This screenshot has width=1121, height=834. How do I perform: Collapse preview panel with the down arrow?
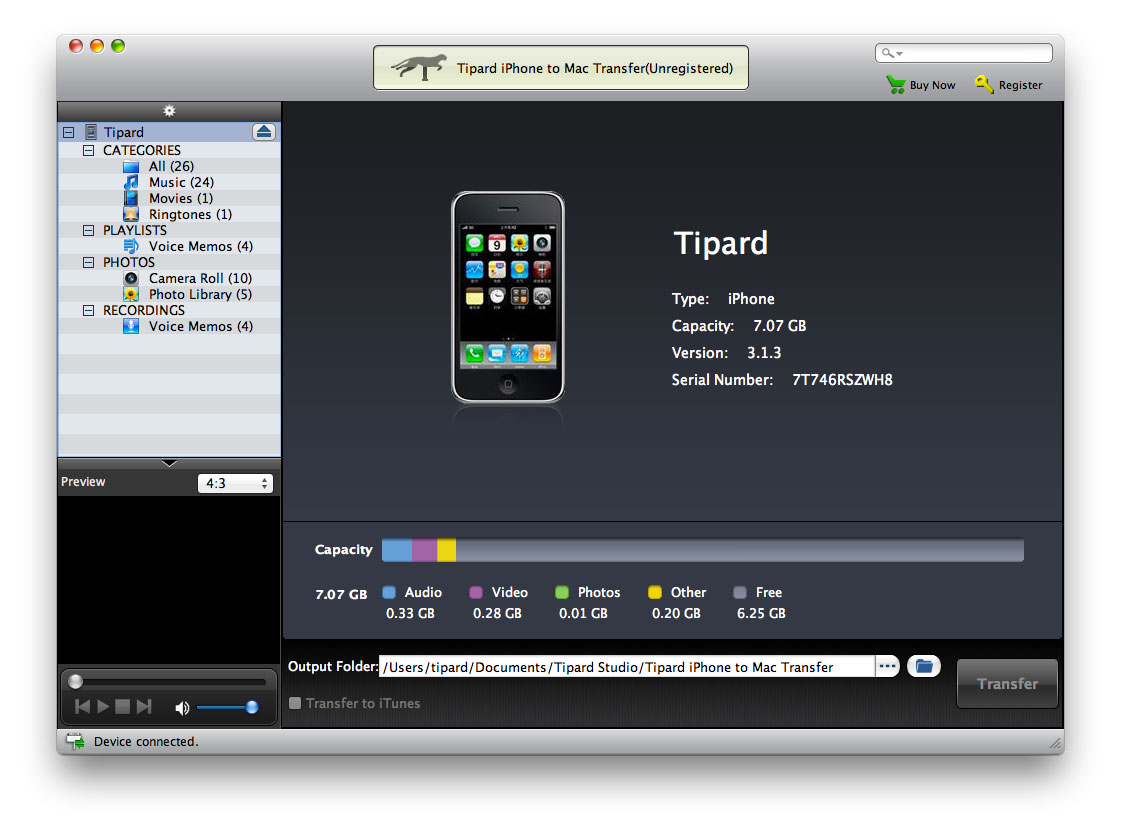point(169,463)
